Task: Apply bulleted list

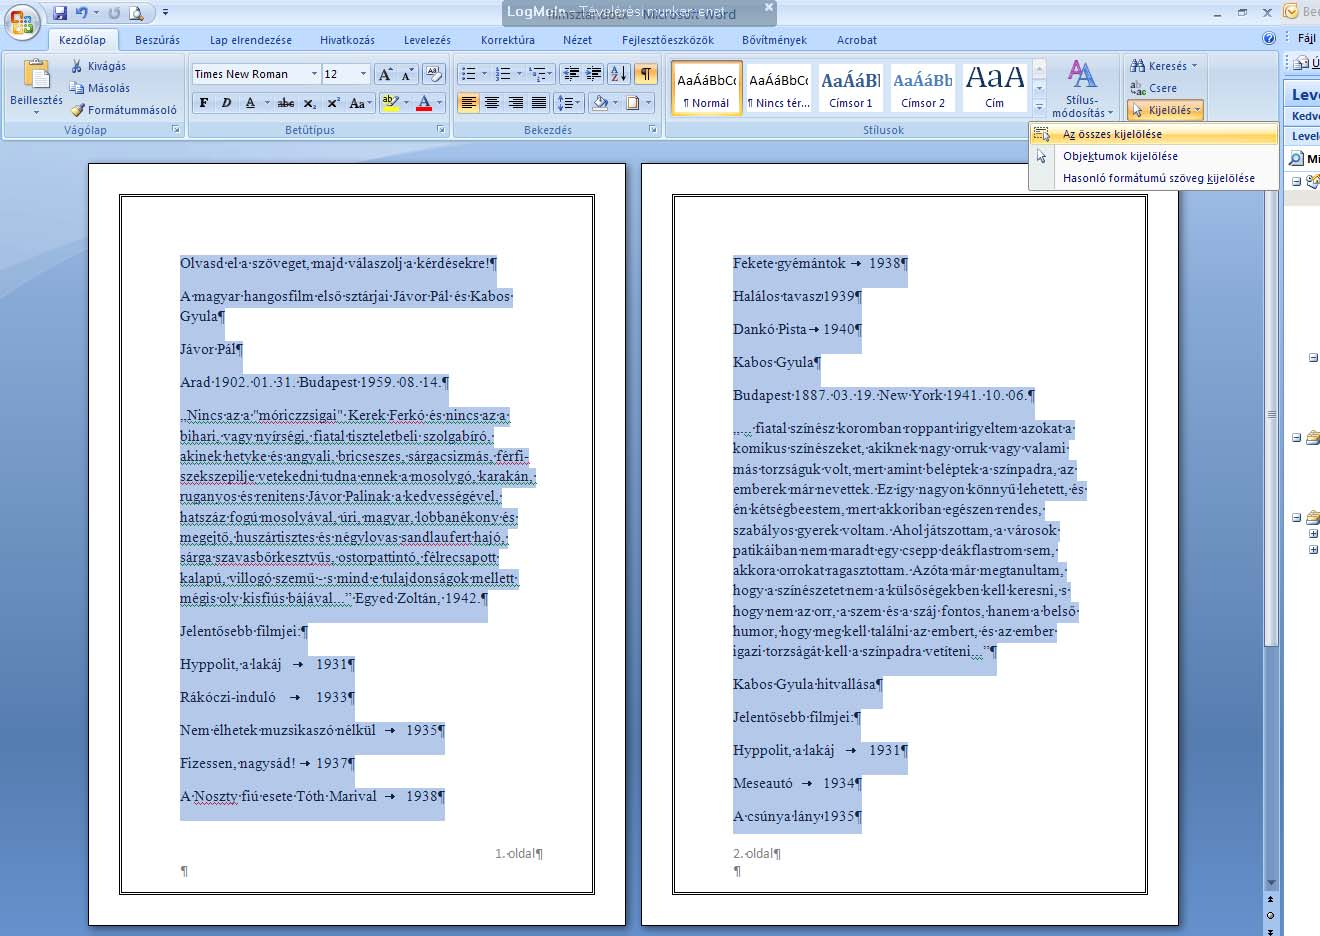Action: (468, 74)
